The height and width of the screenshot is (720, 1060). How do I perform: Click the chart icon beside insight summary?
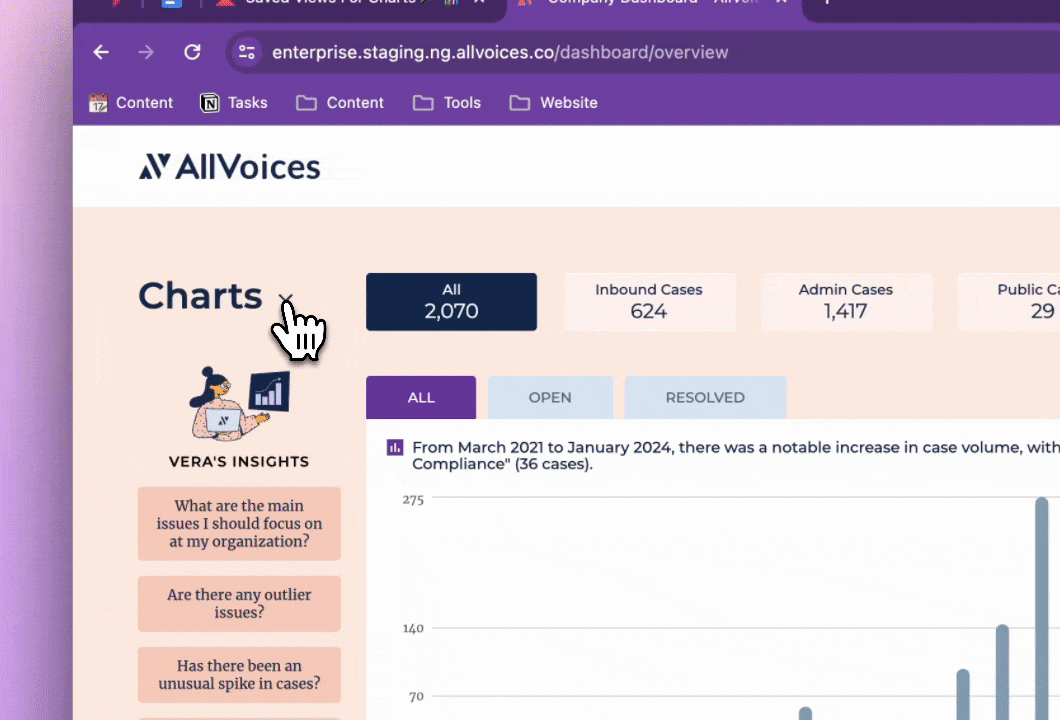[395, 448]
